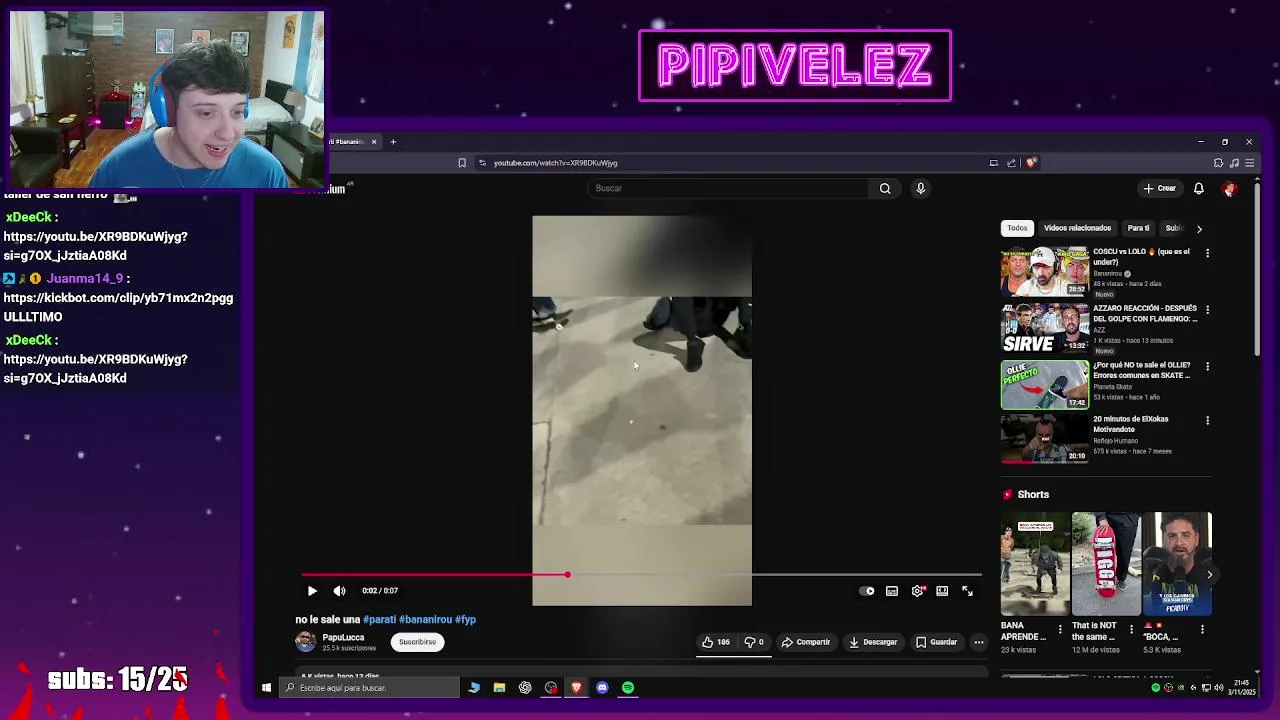Open the browser extensions puzzle icon
The width and height of the screenshot is (1280, 720).
tap(1218, 163)
